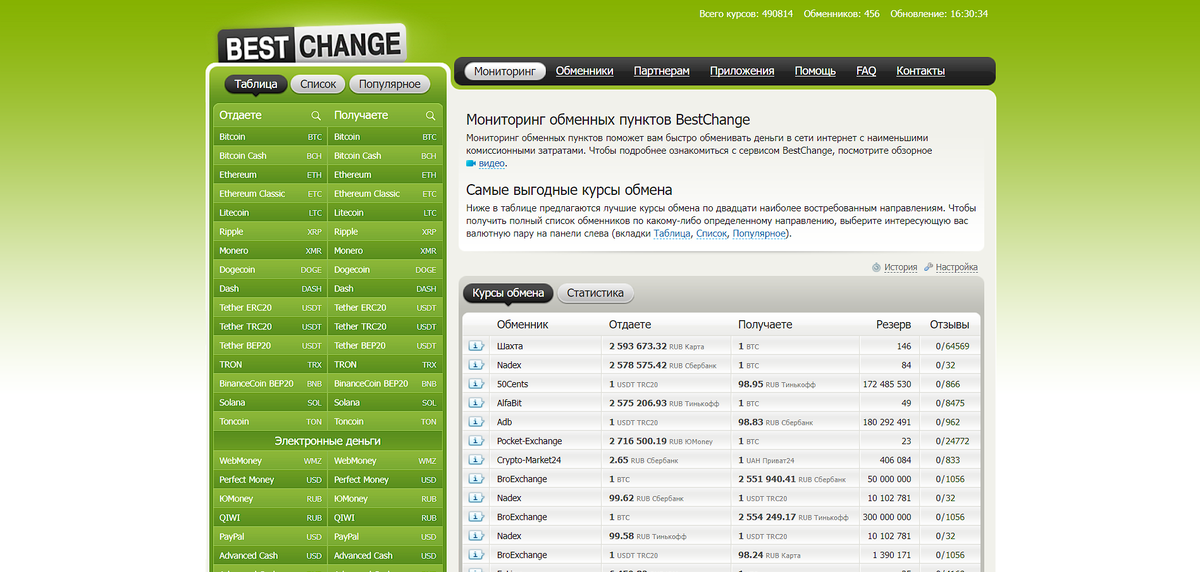Select WebMoney in the Отдаете column

pos(270,461)
